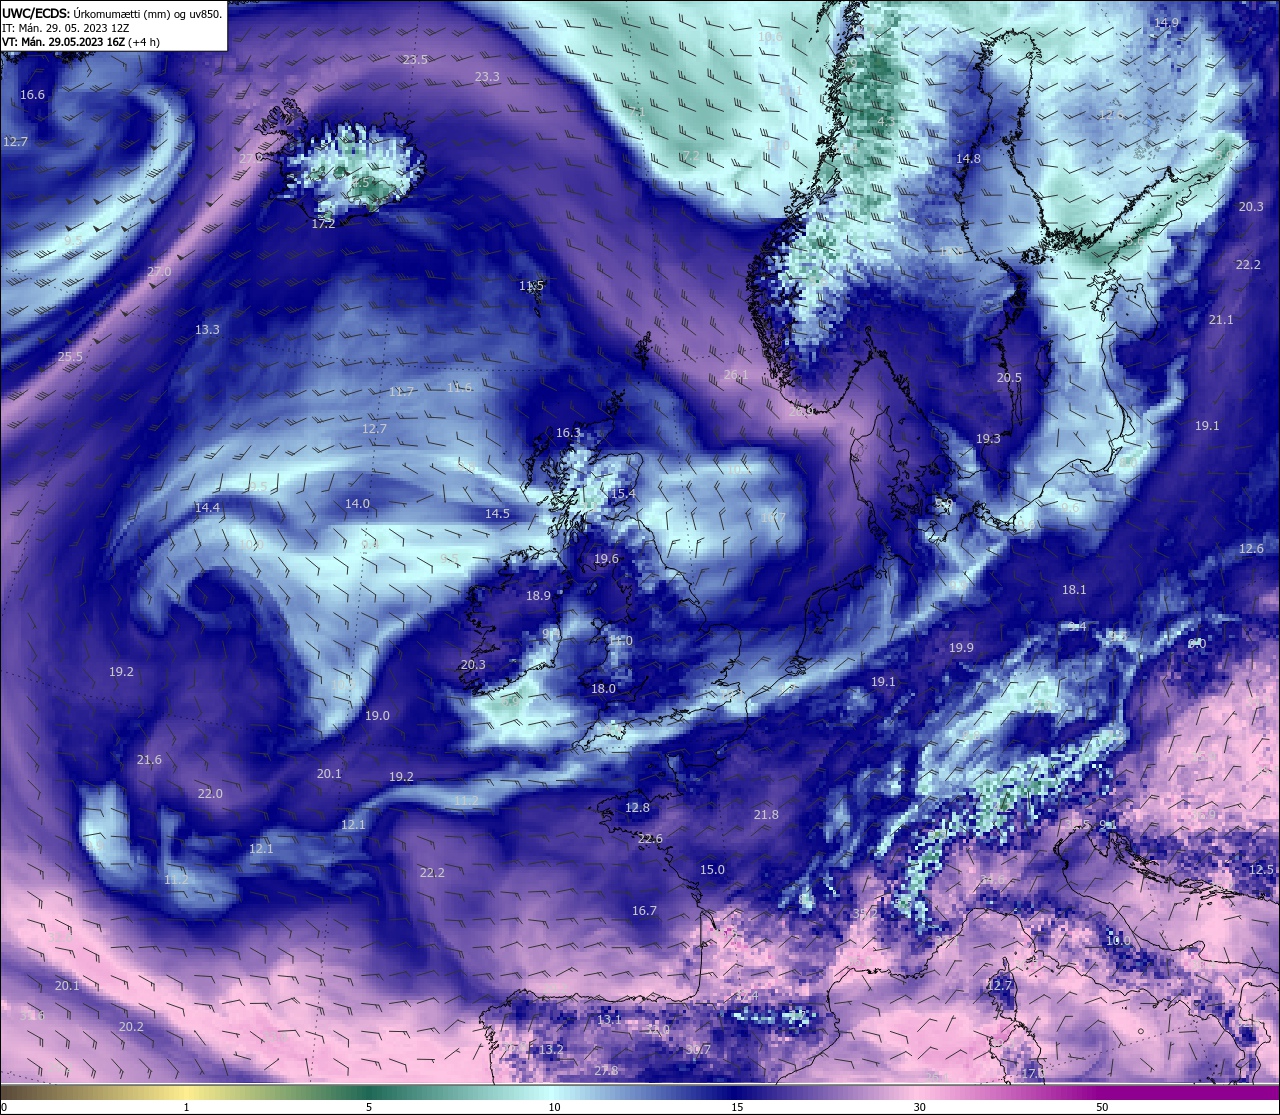Click the initialization time 'IT: Mán. 29. 05. 2023 12Z'
The height and width of the screenshot is (1115, 1280).
click(66, 29)
